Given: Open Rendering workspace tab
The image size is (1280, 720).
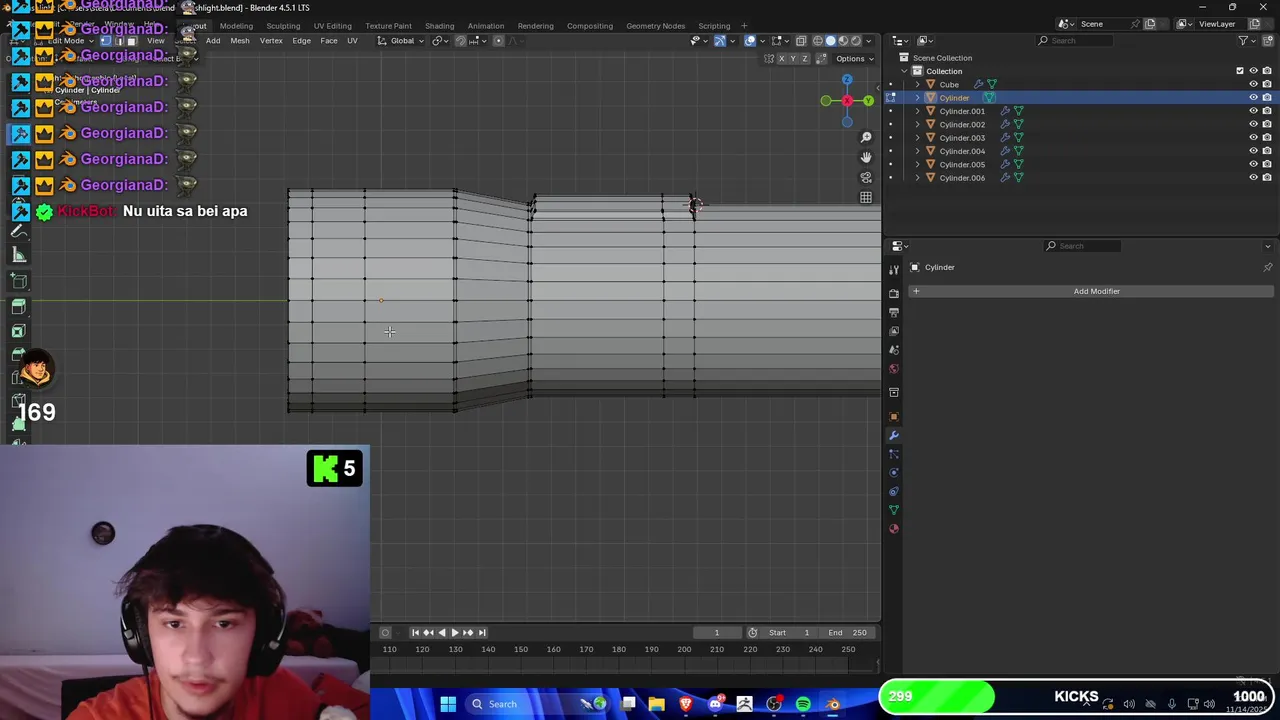Looking at the screenshot, I should [535, 25].
